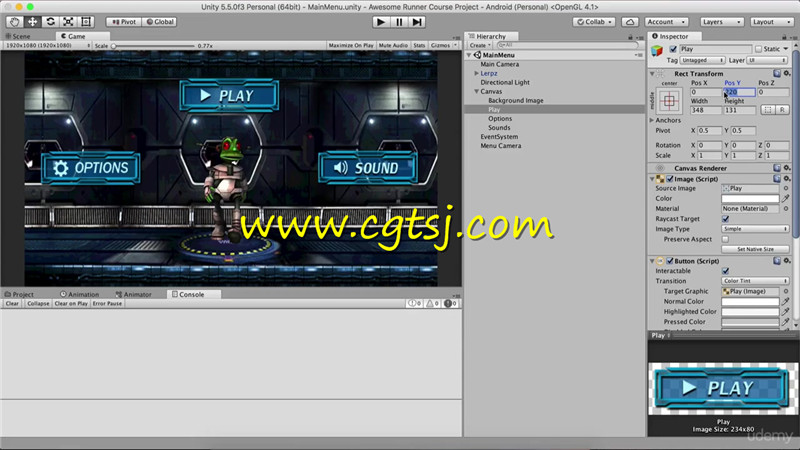
Task: Toggle Raycast Target checkbox
Action: pyautogui.click(x=725, y=219)
